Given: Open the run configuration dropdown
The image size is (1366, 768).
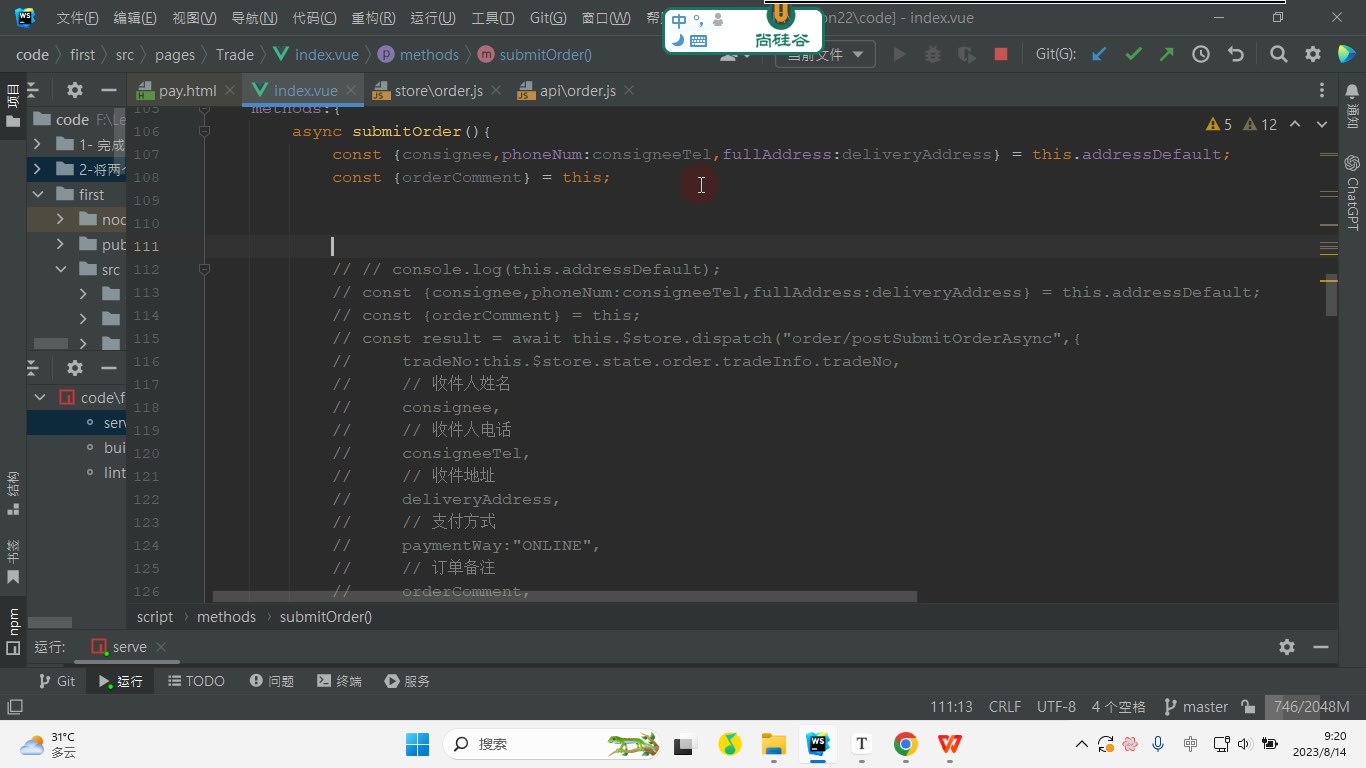Looking at the screenshot, I should [825, 55].
